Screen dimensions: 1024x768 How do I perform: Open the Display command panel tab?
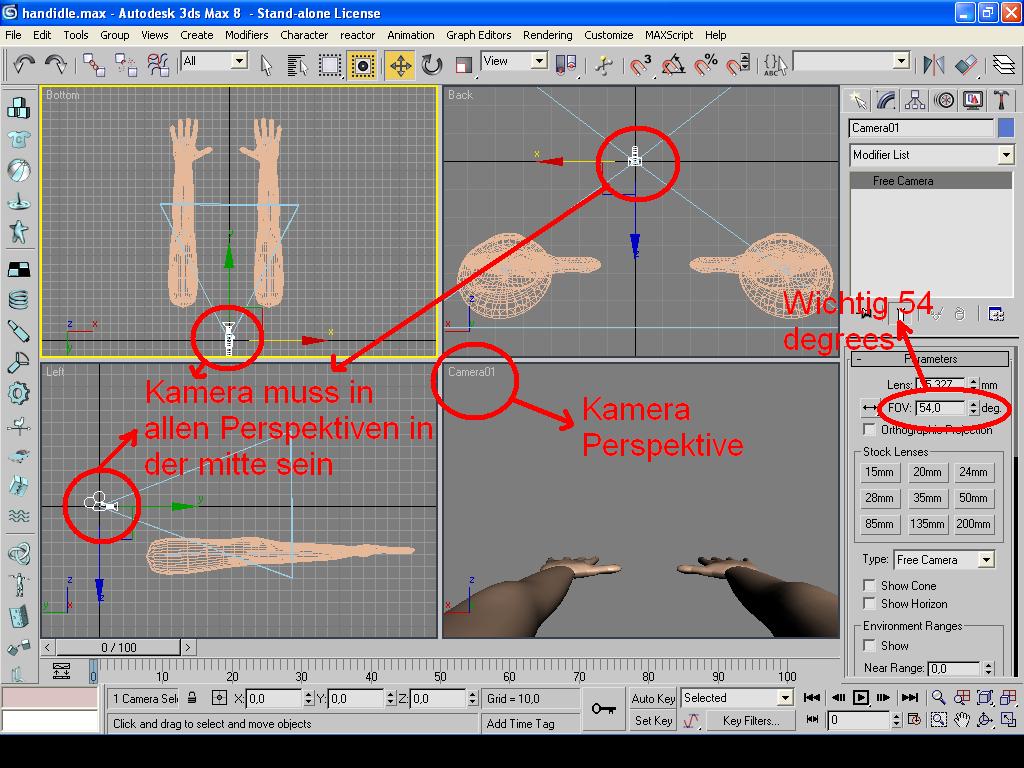pos(972,100)
